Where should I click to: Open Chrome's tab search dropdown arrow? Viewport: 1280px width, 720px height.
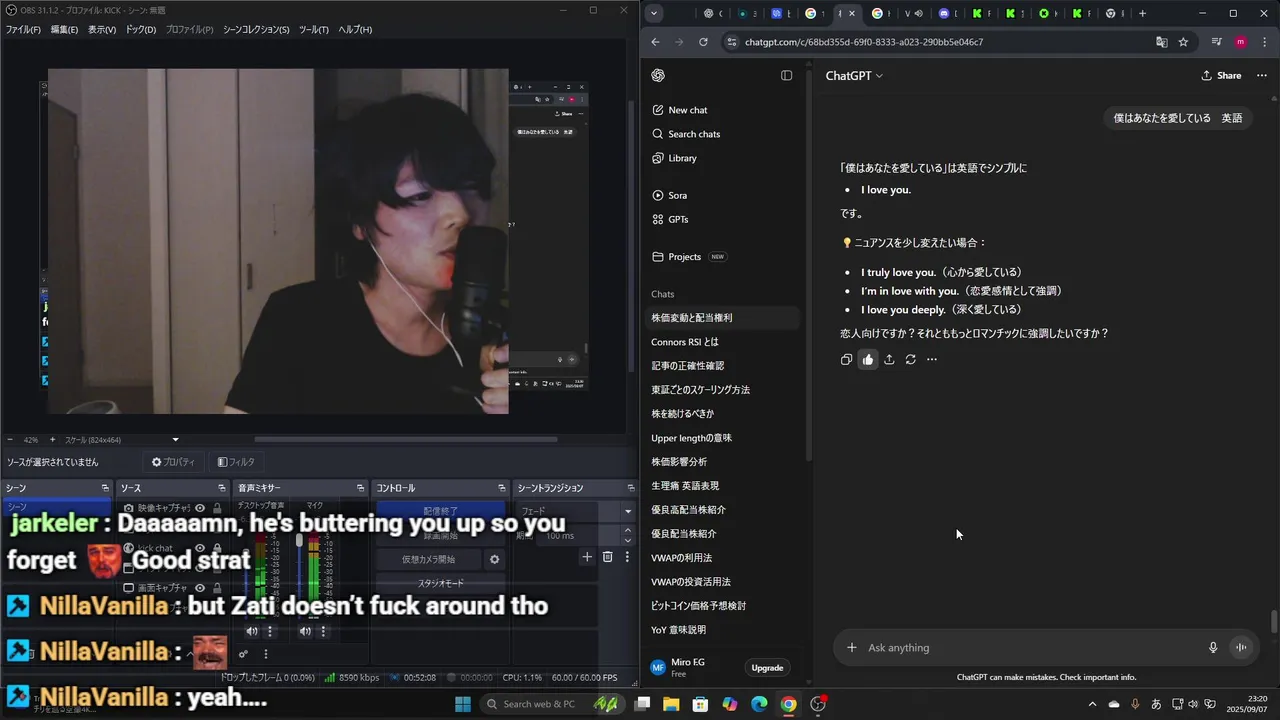(x=654, y=13)
